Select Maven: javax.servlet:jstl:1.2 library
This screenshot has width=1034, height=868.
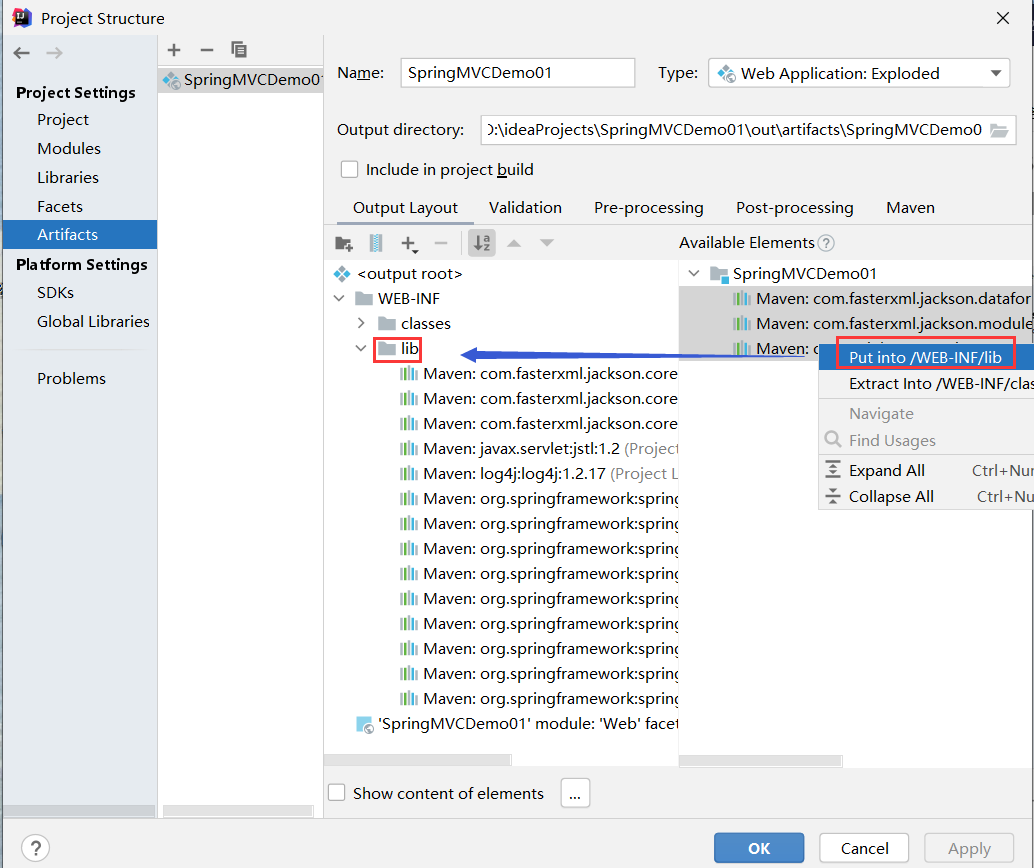537,449
